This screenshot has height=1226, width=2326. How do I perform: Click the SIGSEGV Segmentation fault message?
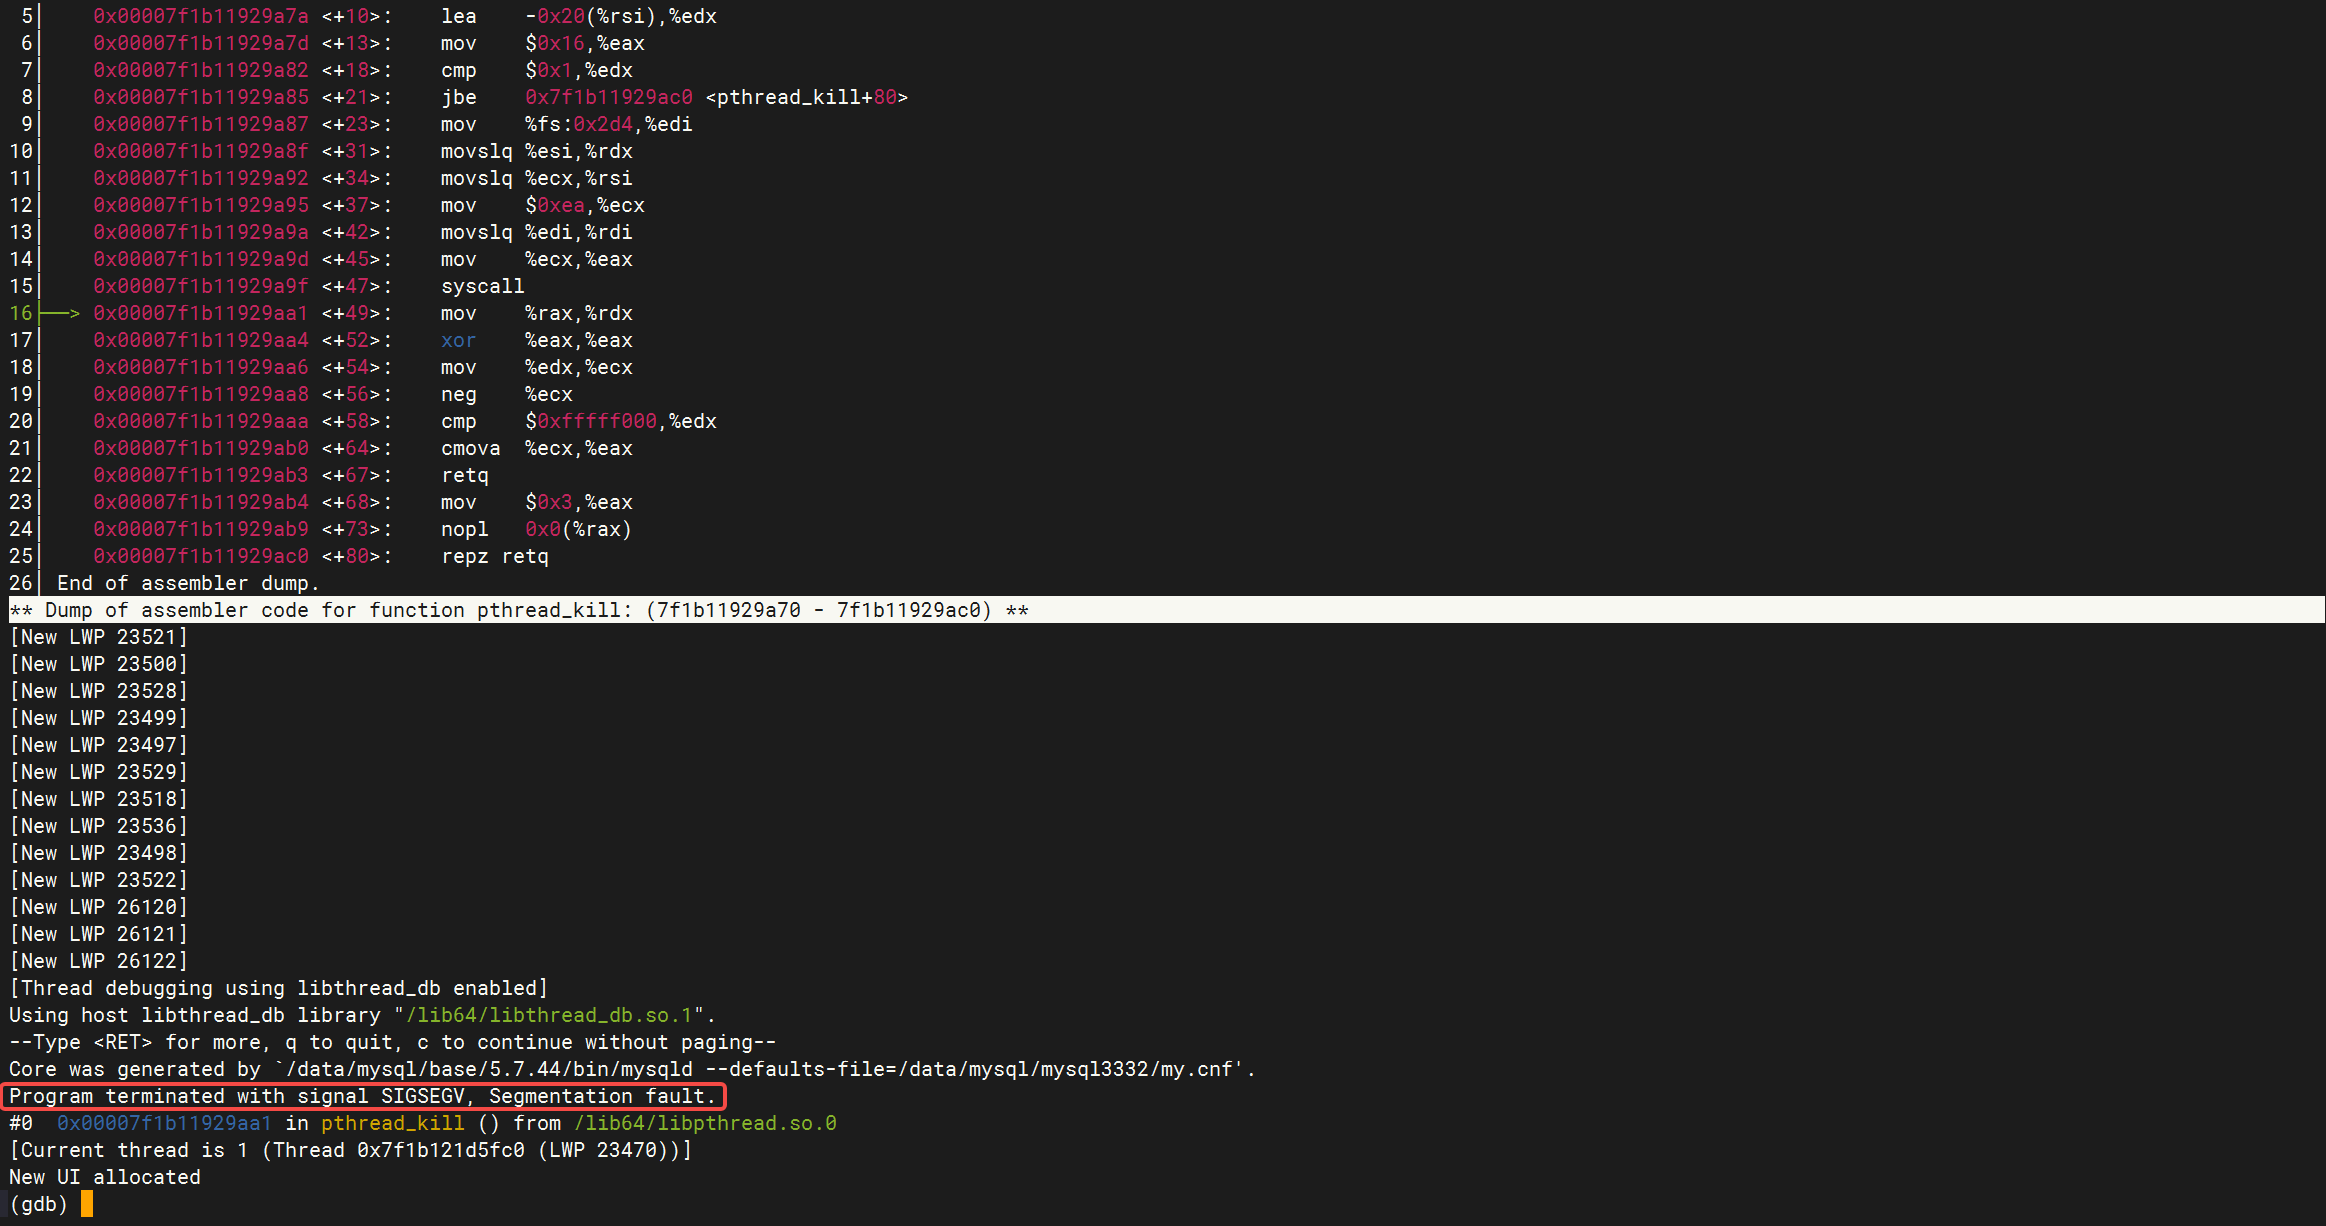pos(363,1097)
